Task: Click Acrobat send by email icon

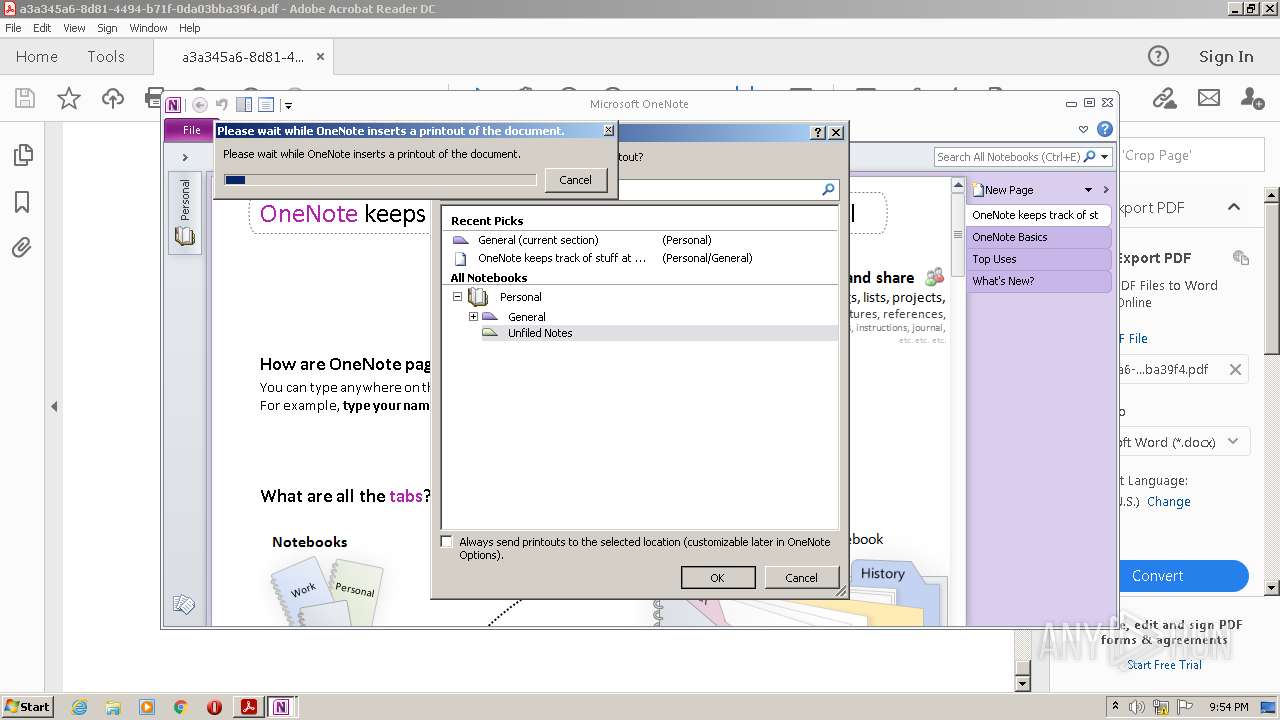Action: 1209,98
